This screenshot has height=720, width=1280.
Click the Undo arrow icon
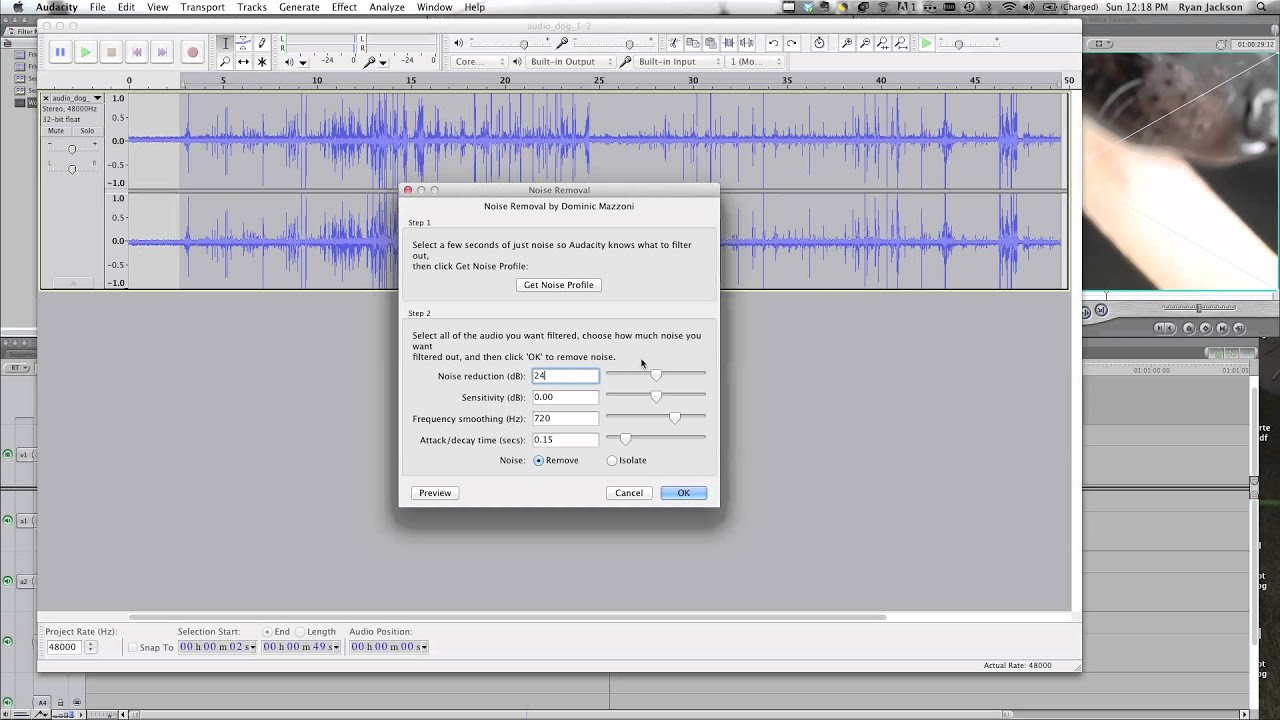(773, 43)
